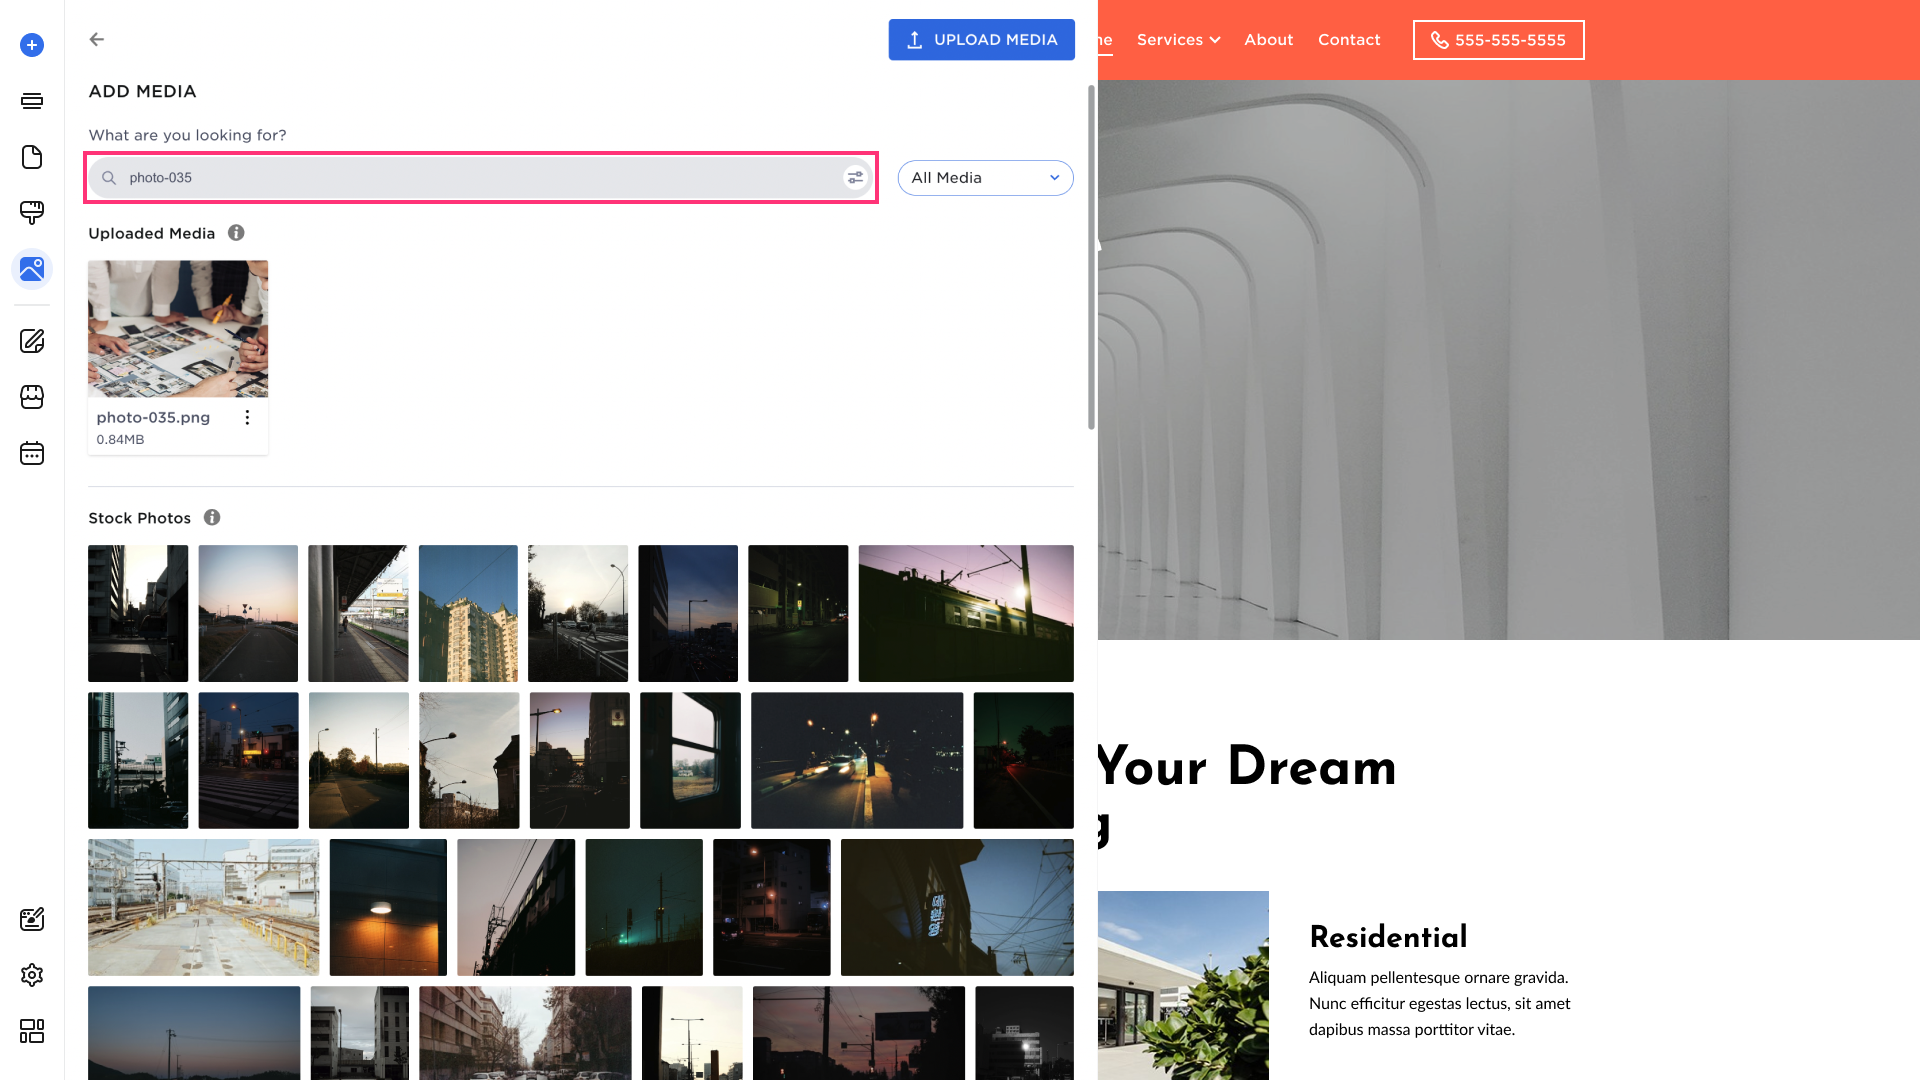Viewport: 1920px width, 1080px height.
Task: Select the photo-035.png uploaded thumbnail
Action: [x=178, y=329]
